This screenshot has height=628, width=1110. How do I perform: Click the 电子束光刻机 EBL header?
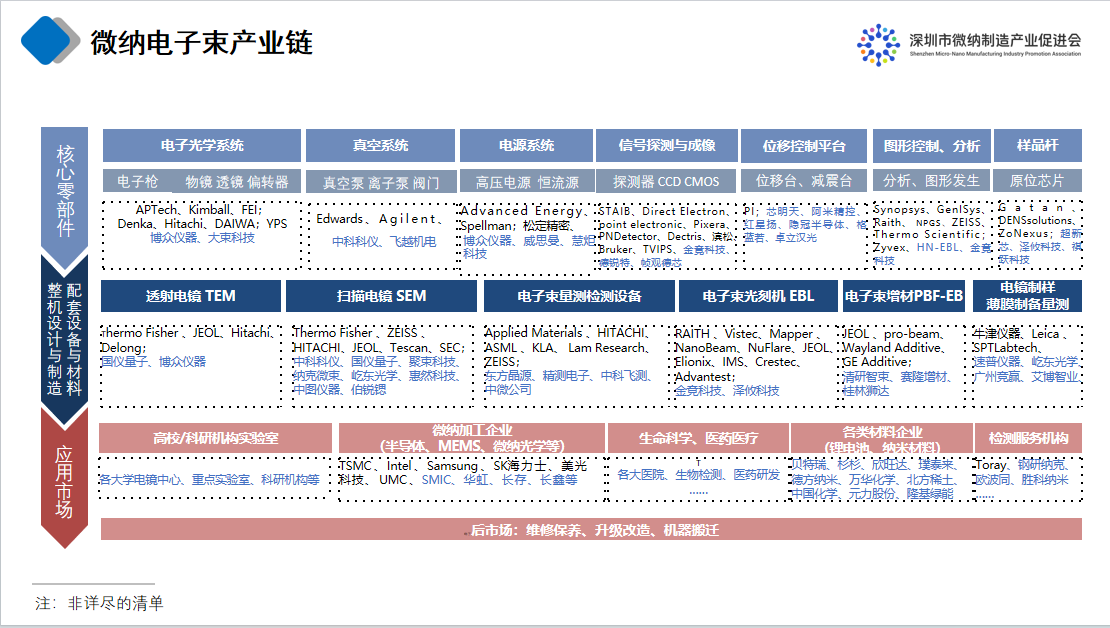tap(758, 296)
